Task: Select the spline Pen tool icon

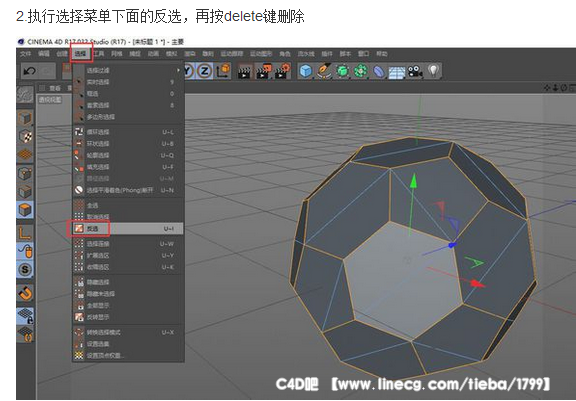Action: [x=324, y=71]
